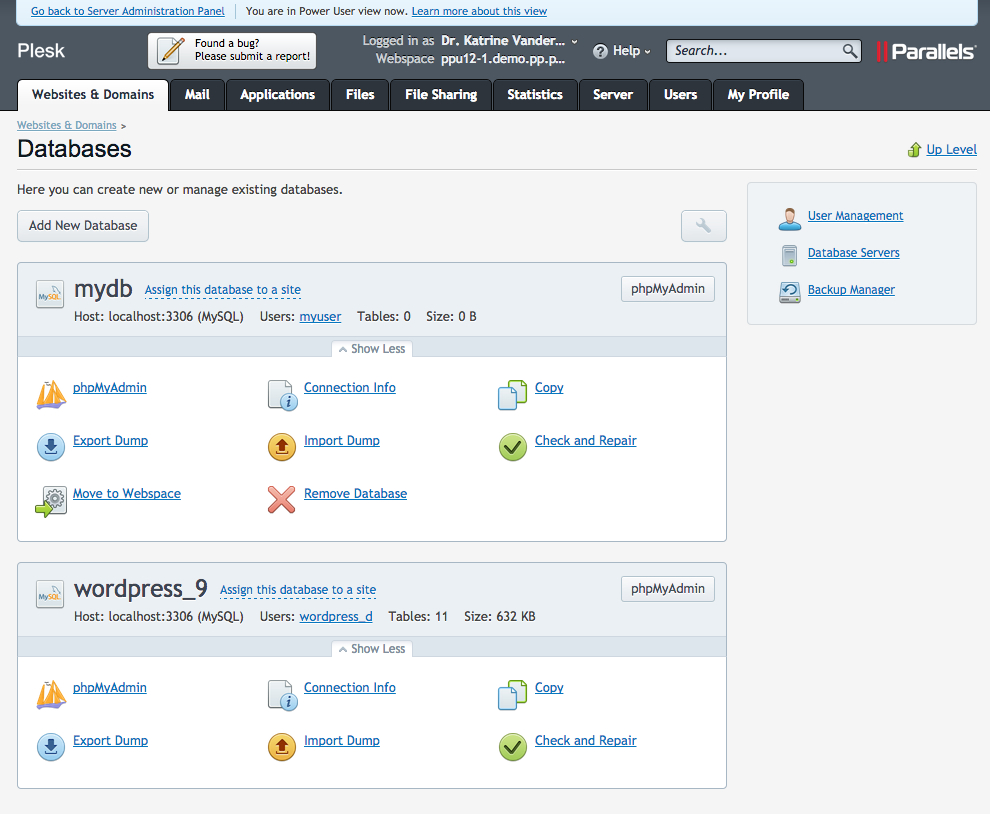Click the webspace name ppu12-1.demo.pp.p...

(503, 59)
